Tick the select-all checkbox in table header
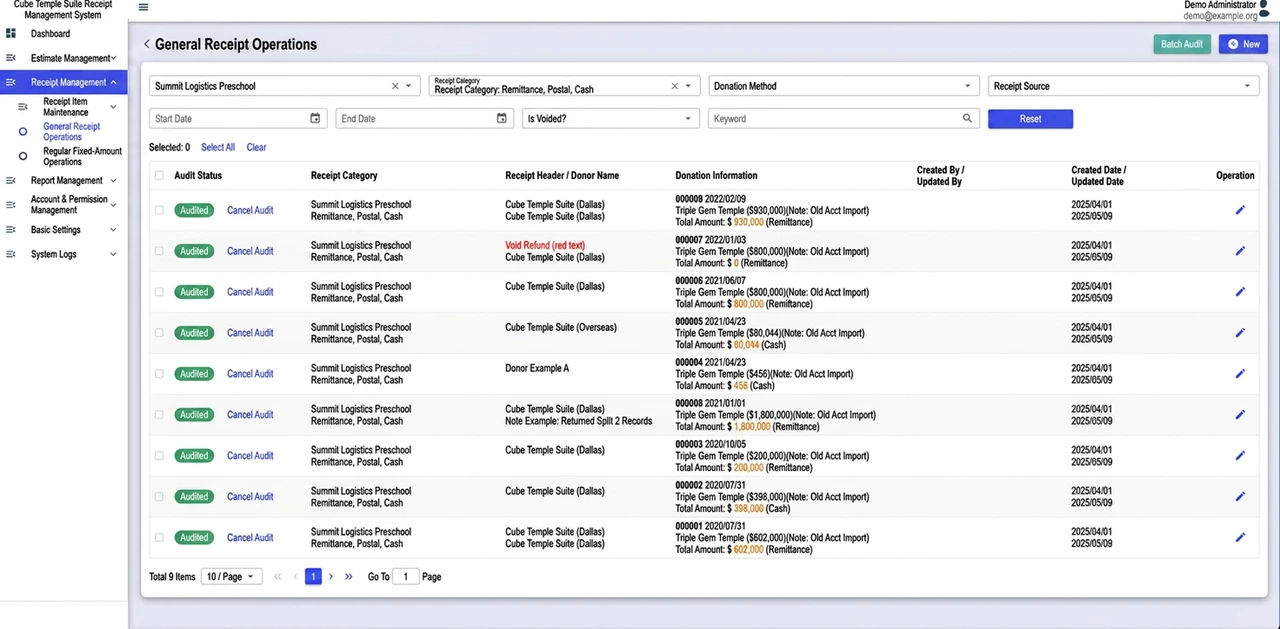The image size is (1280, 629). coord(159,175)
